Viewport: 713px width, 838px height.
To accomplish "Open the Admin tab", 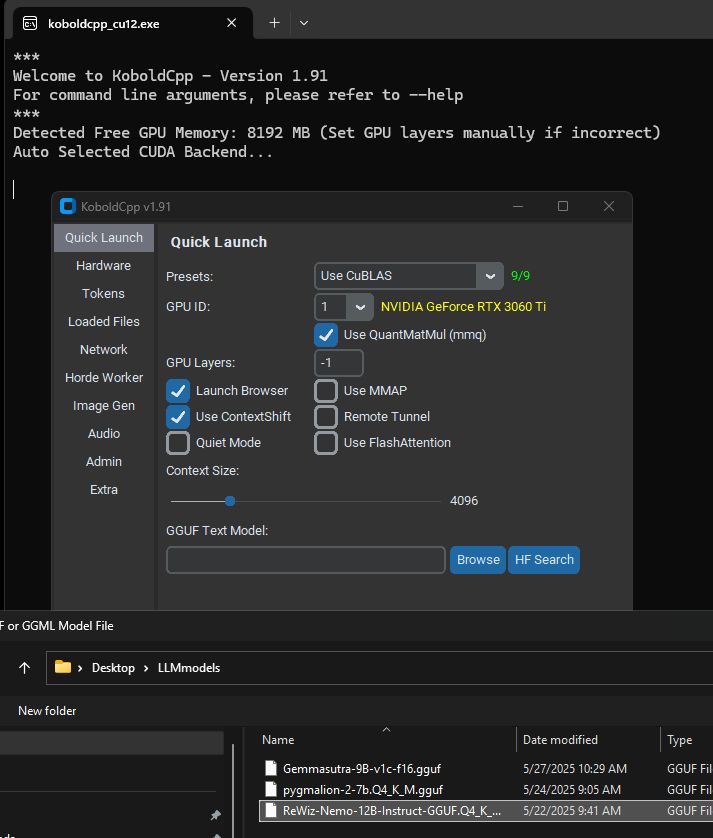I will pyautogui.click(x=104, y=462).
